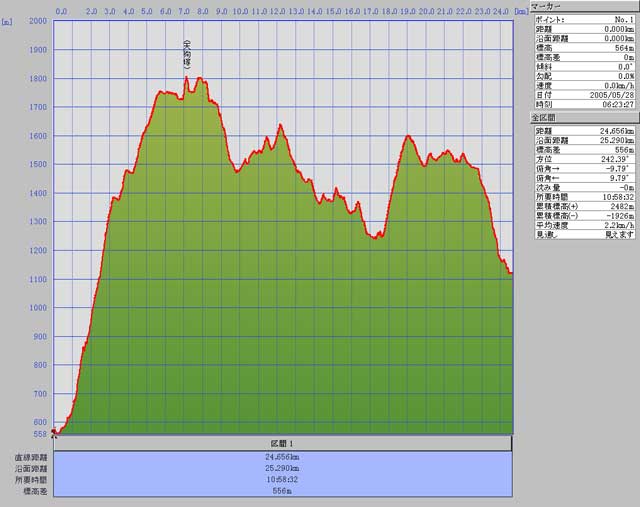Click the 直線距離 24.656km row below the graph
640x507 pixels.
283,456
